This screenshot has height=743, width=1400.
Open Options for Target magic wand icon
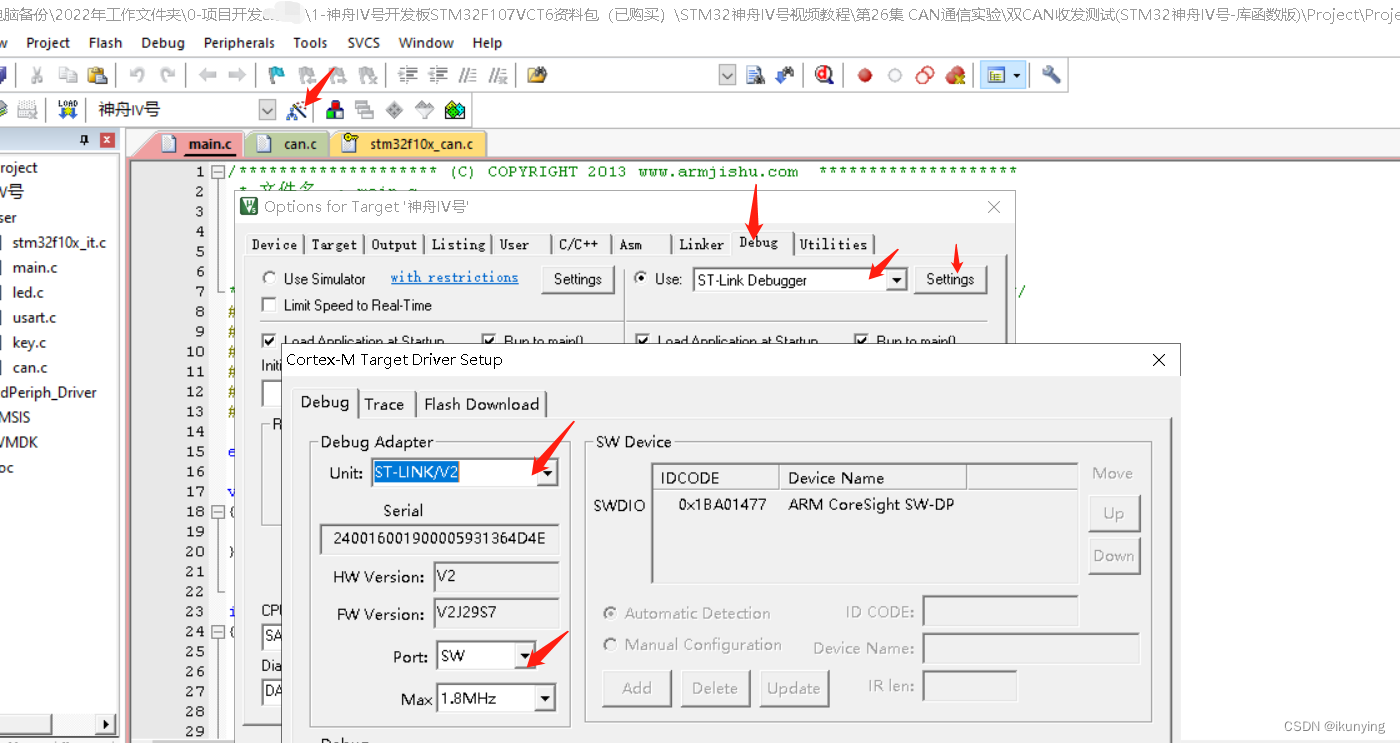click(296, 110)
